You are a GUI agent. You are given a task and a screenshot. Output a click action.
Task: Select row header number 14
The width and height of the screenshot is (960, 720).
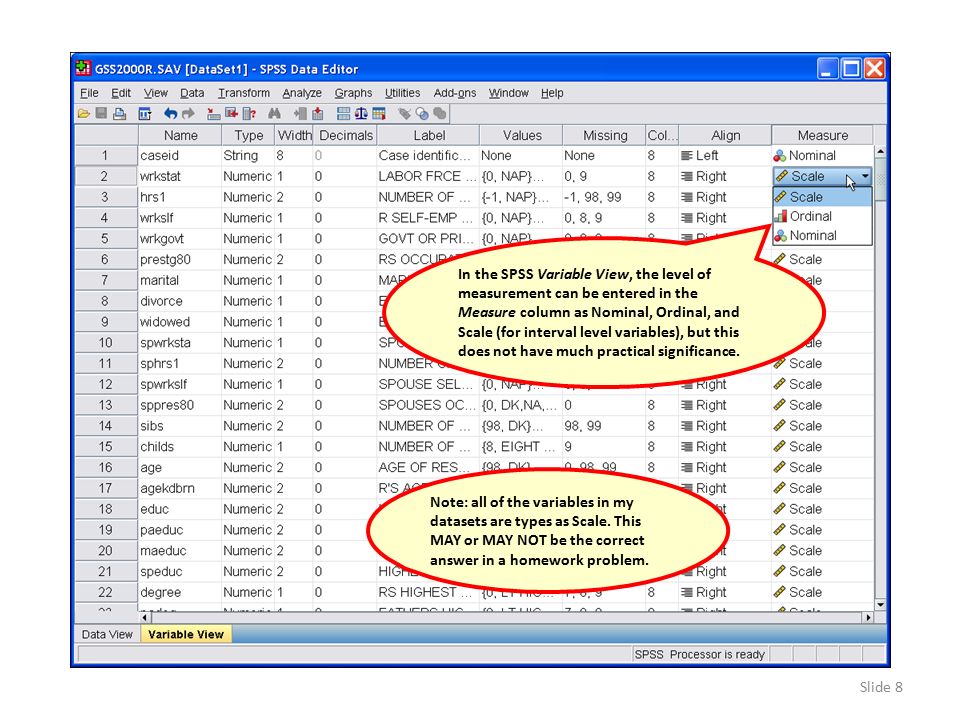105,426
